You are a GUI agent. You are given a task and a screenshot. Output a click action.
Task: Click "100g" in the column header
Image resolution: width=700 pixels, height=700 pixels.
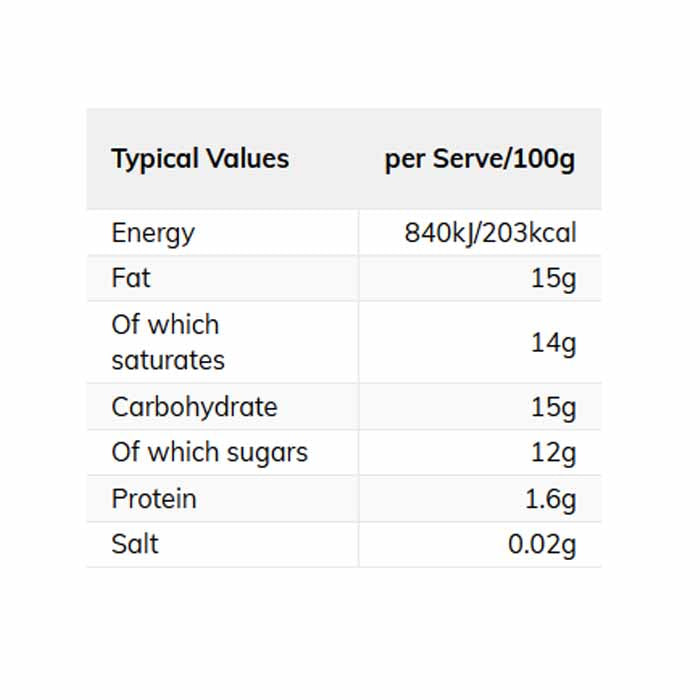tap(544, 159)
